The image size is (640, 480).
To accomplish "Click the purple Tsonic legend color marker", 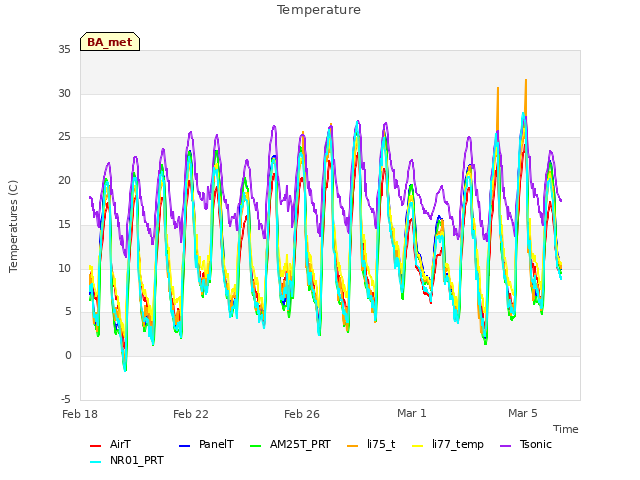I will point(505,446).
